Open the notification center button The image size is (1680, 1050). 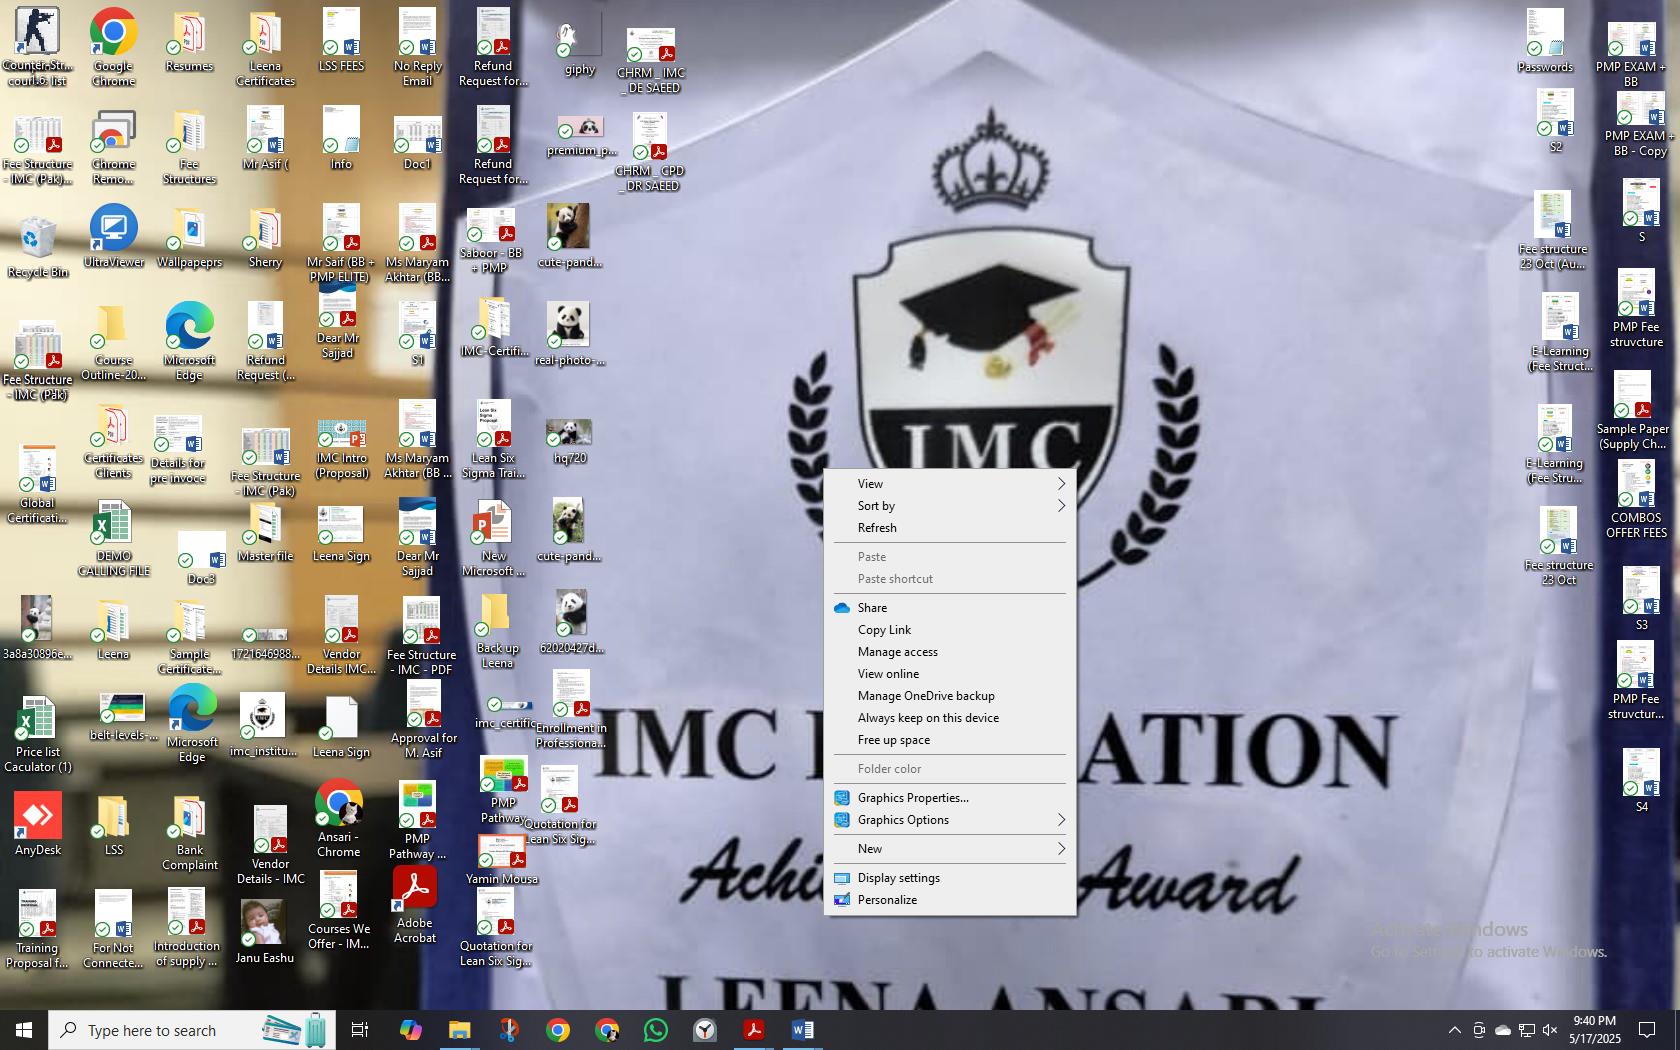[1647, 1030]
